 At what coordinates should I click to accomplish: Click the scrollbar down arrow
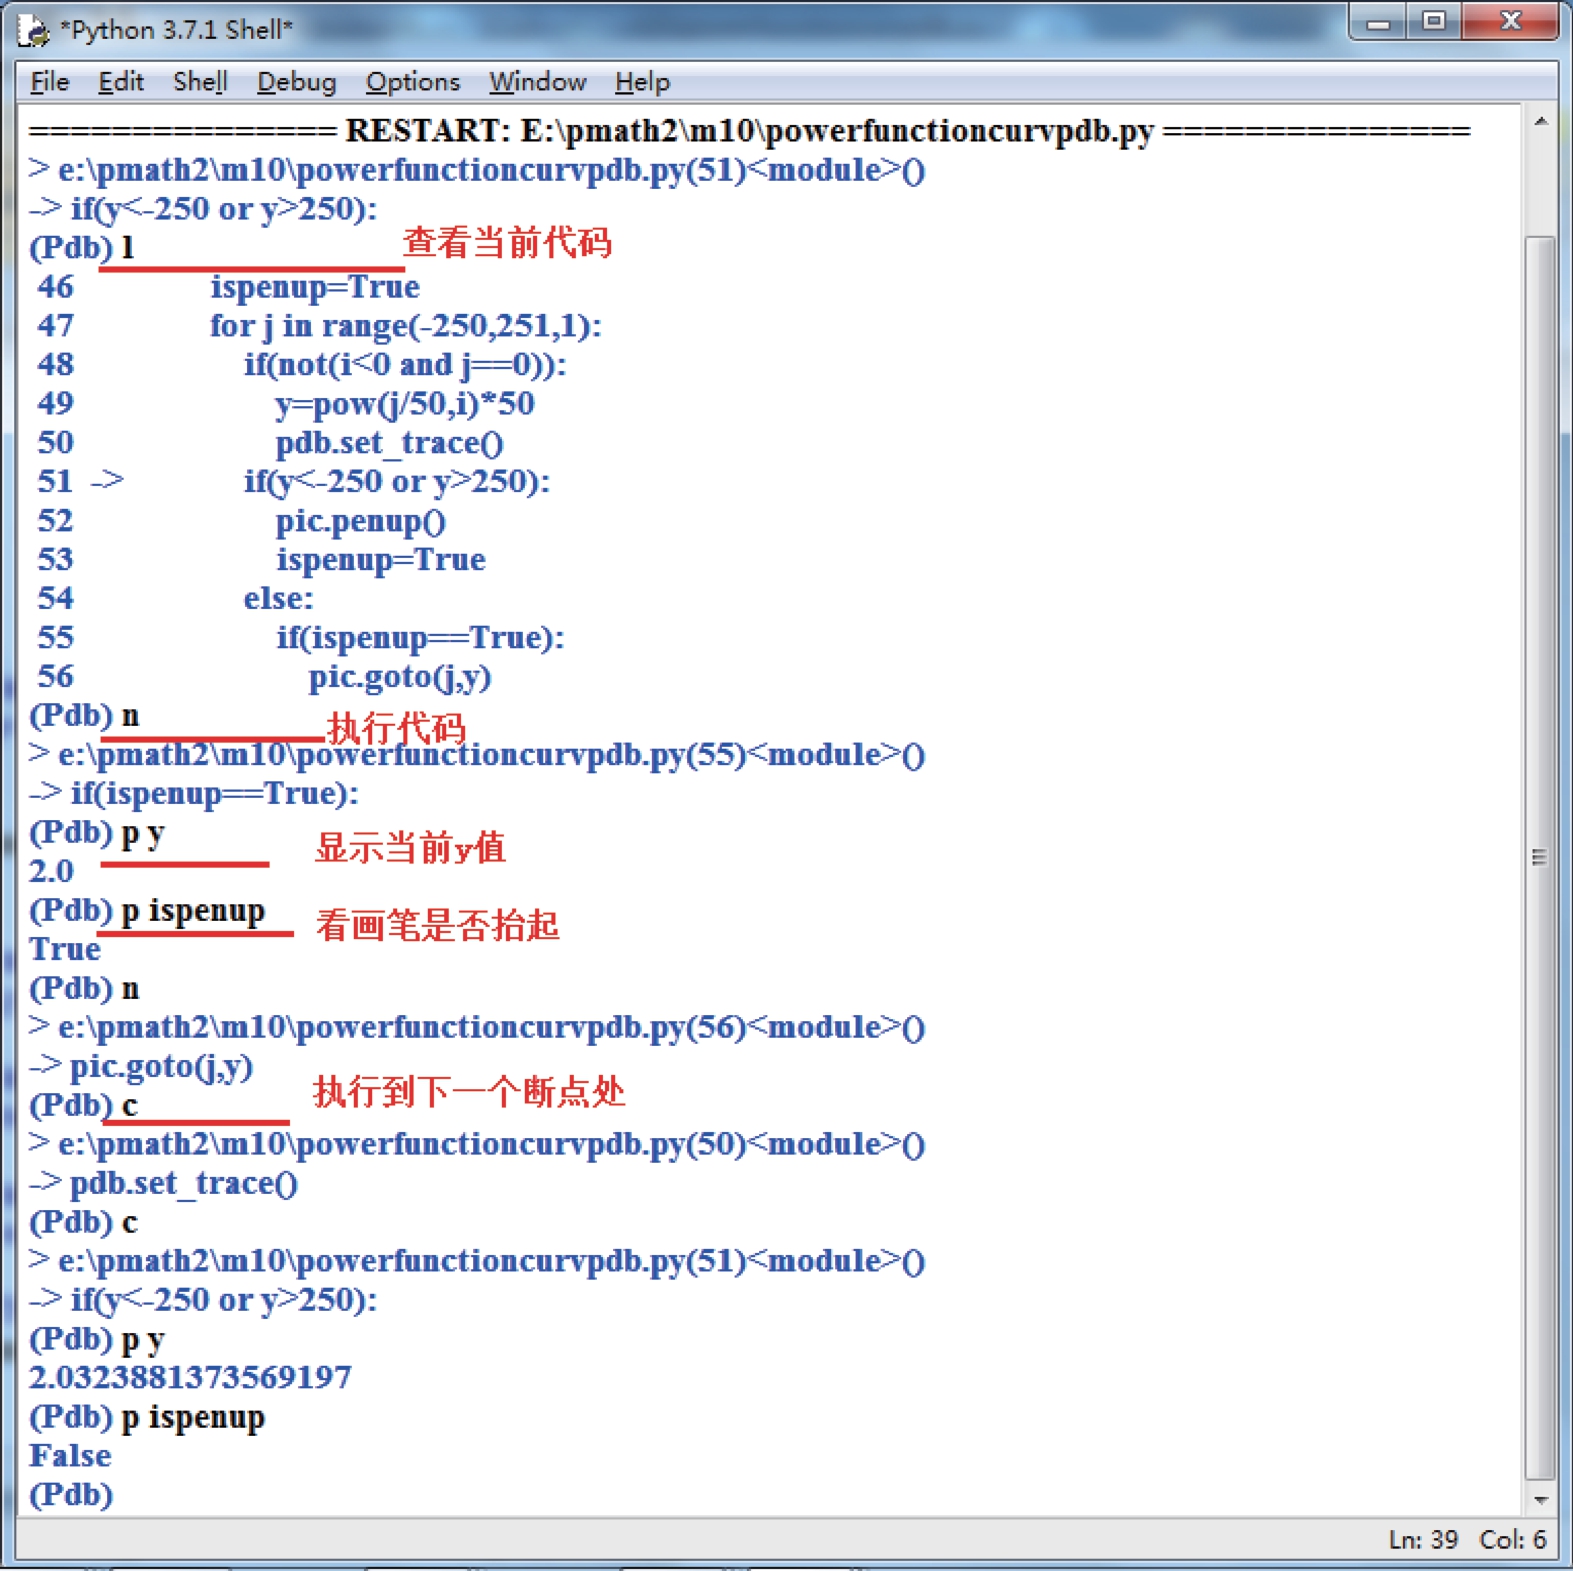pos(1540,1499)
